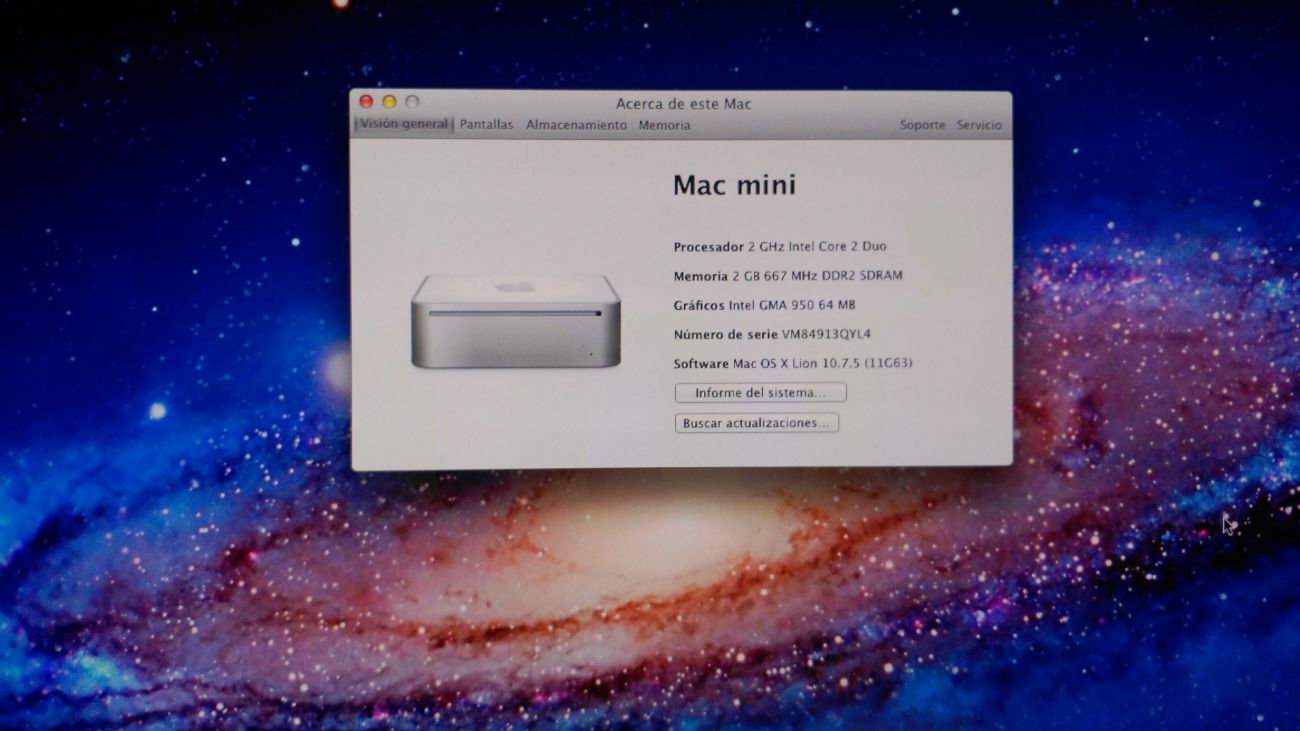The image size is (1300, 731).
Task: Click the gray zoom window button
Action: coord(412,102)
